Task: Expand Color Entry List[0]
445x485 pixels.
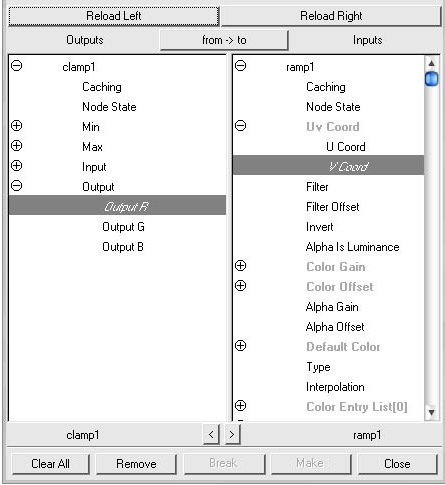Action: 240,406
